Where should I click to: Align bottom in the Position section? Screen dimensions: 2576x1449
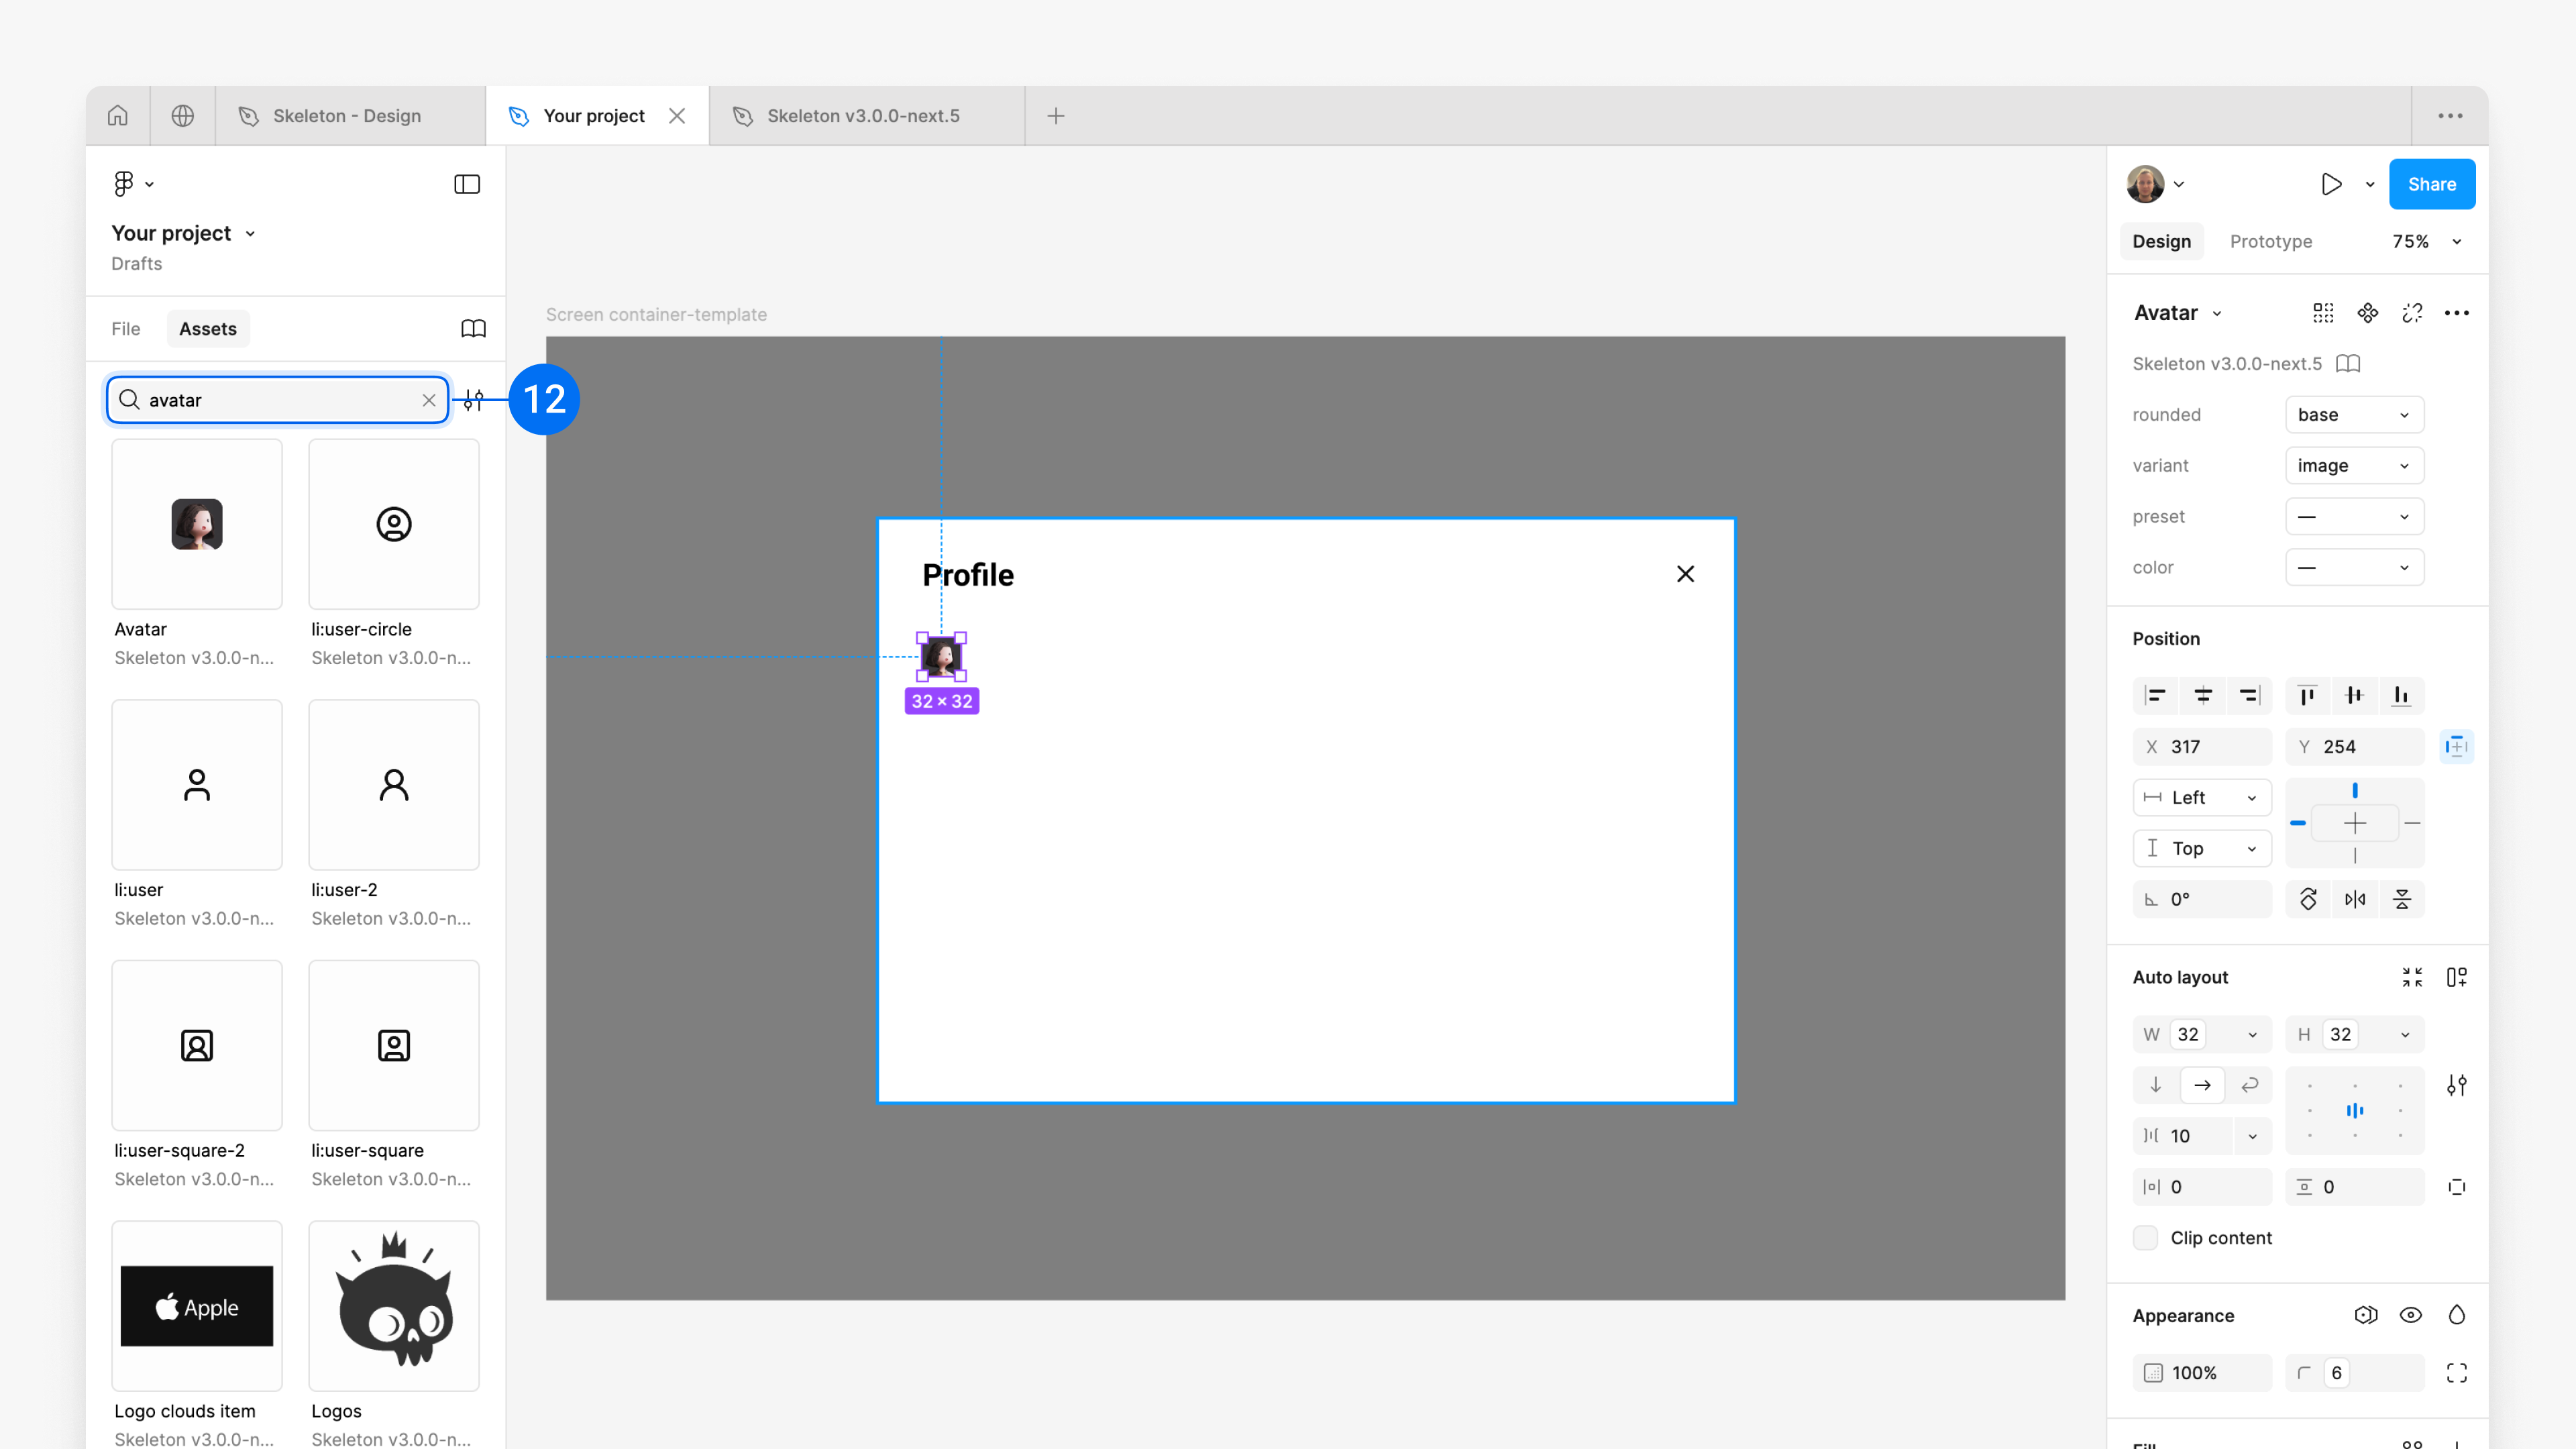coord(2401,696)
